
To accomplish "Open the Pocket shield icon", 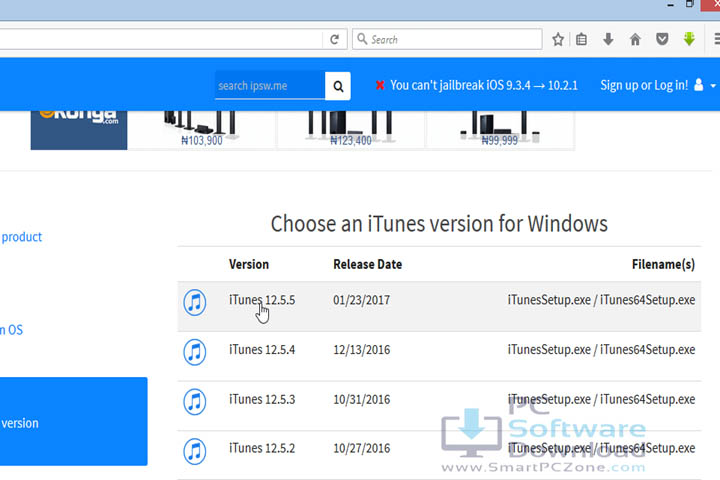I will coord(662,39).
